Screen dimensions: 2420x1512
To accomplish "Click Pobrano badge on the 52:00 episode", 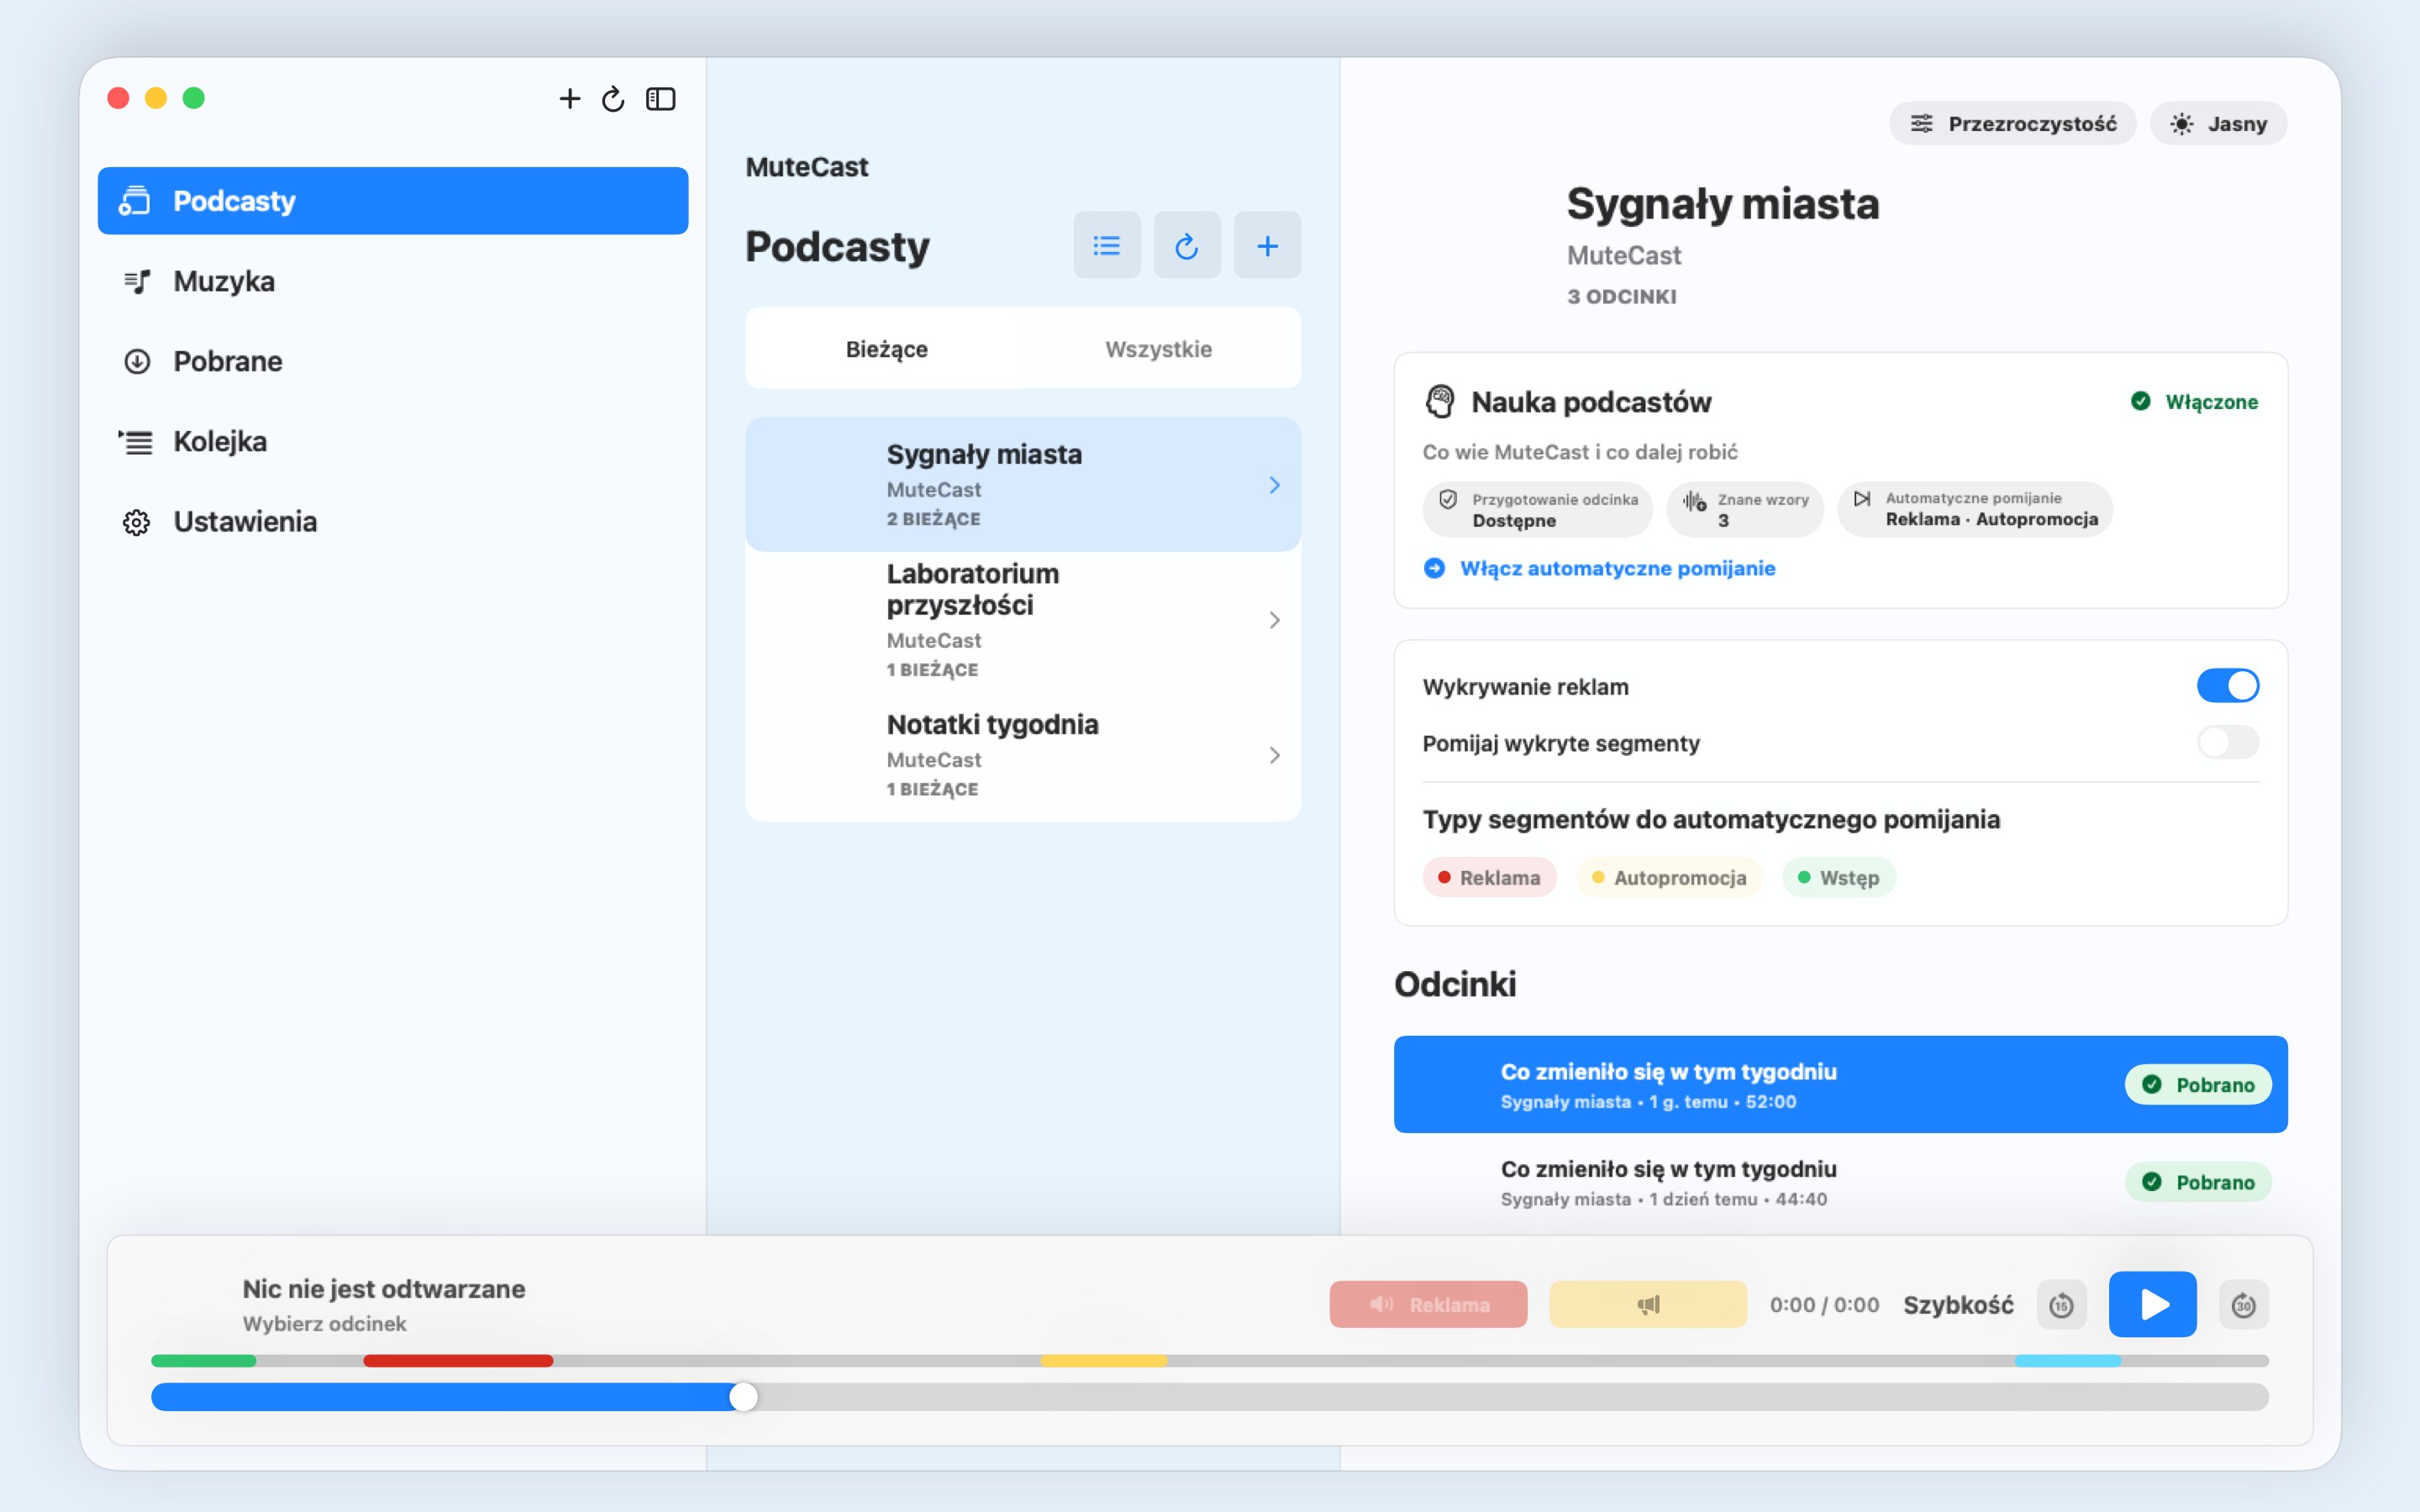I will pos(2198,1085).
